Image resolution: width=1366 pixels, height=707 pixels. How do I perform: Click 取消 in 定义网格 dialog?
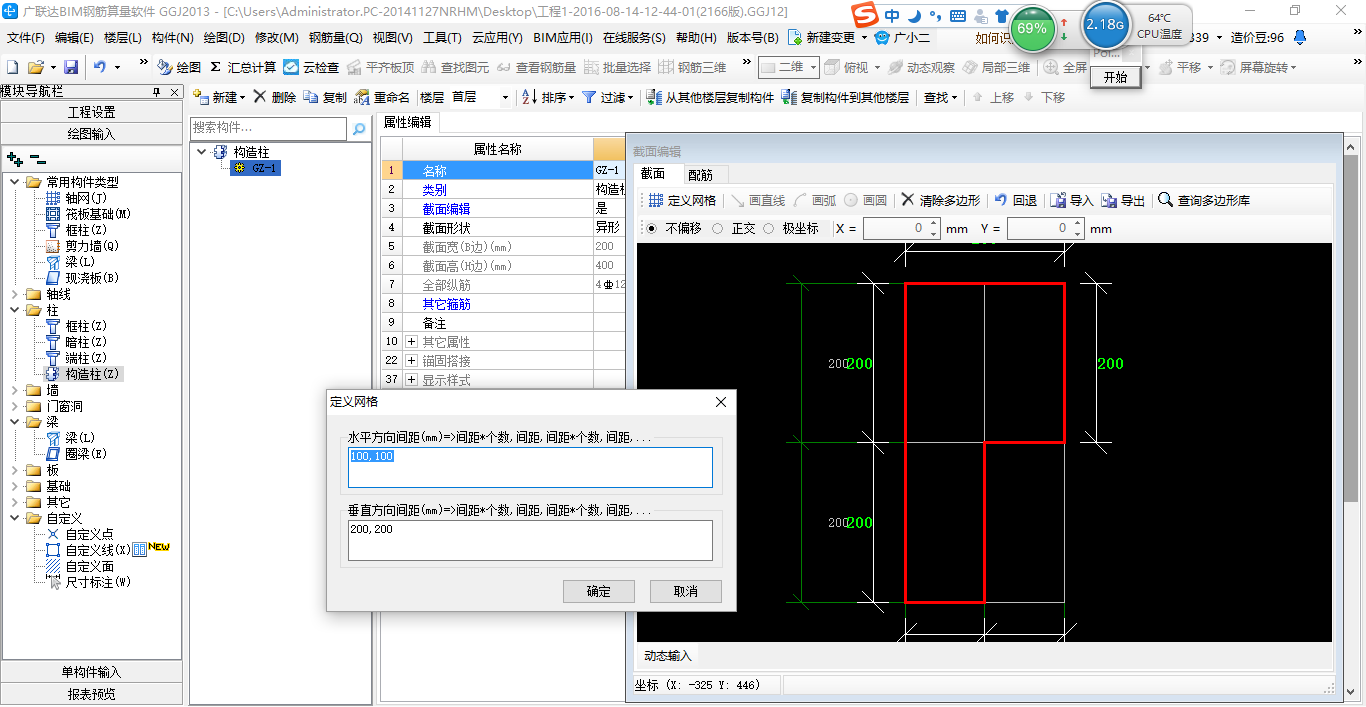tap(685, 591)
